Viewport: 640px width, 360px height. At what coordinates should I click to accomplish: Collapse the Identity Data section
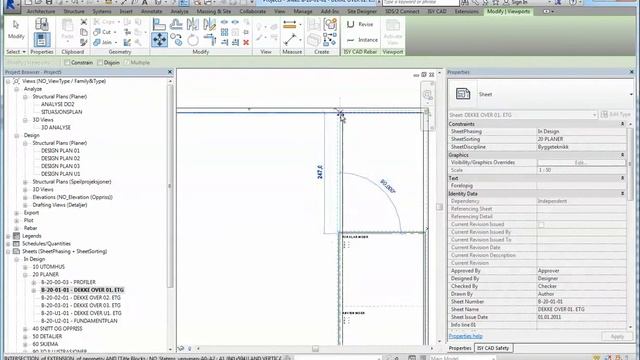click(622, 193)
